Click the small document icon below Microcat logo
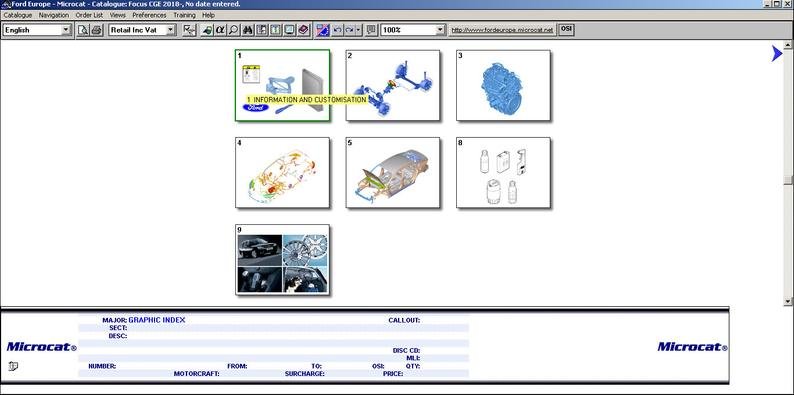Image resolution: width=794 pixels, height=395 pixels. [13, 366]
